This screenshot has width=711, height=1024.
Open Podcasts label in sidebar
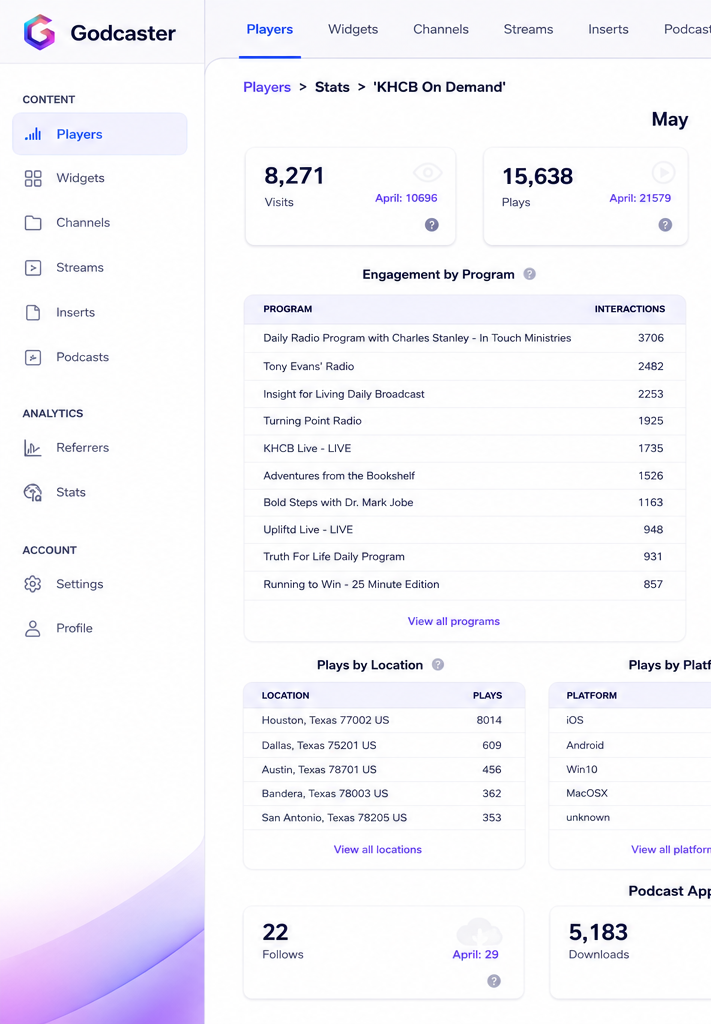[x=82, y=357]
